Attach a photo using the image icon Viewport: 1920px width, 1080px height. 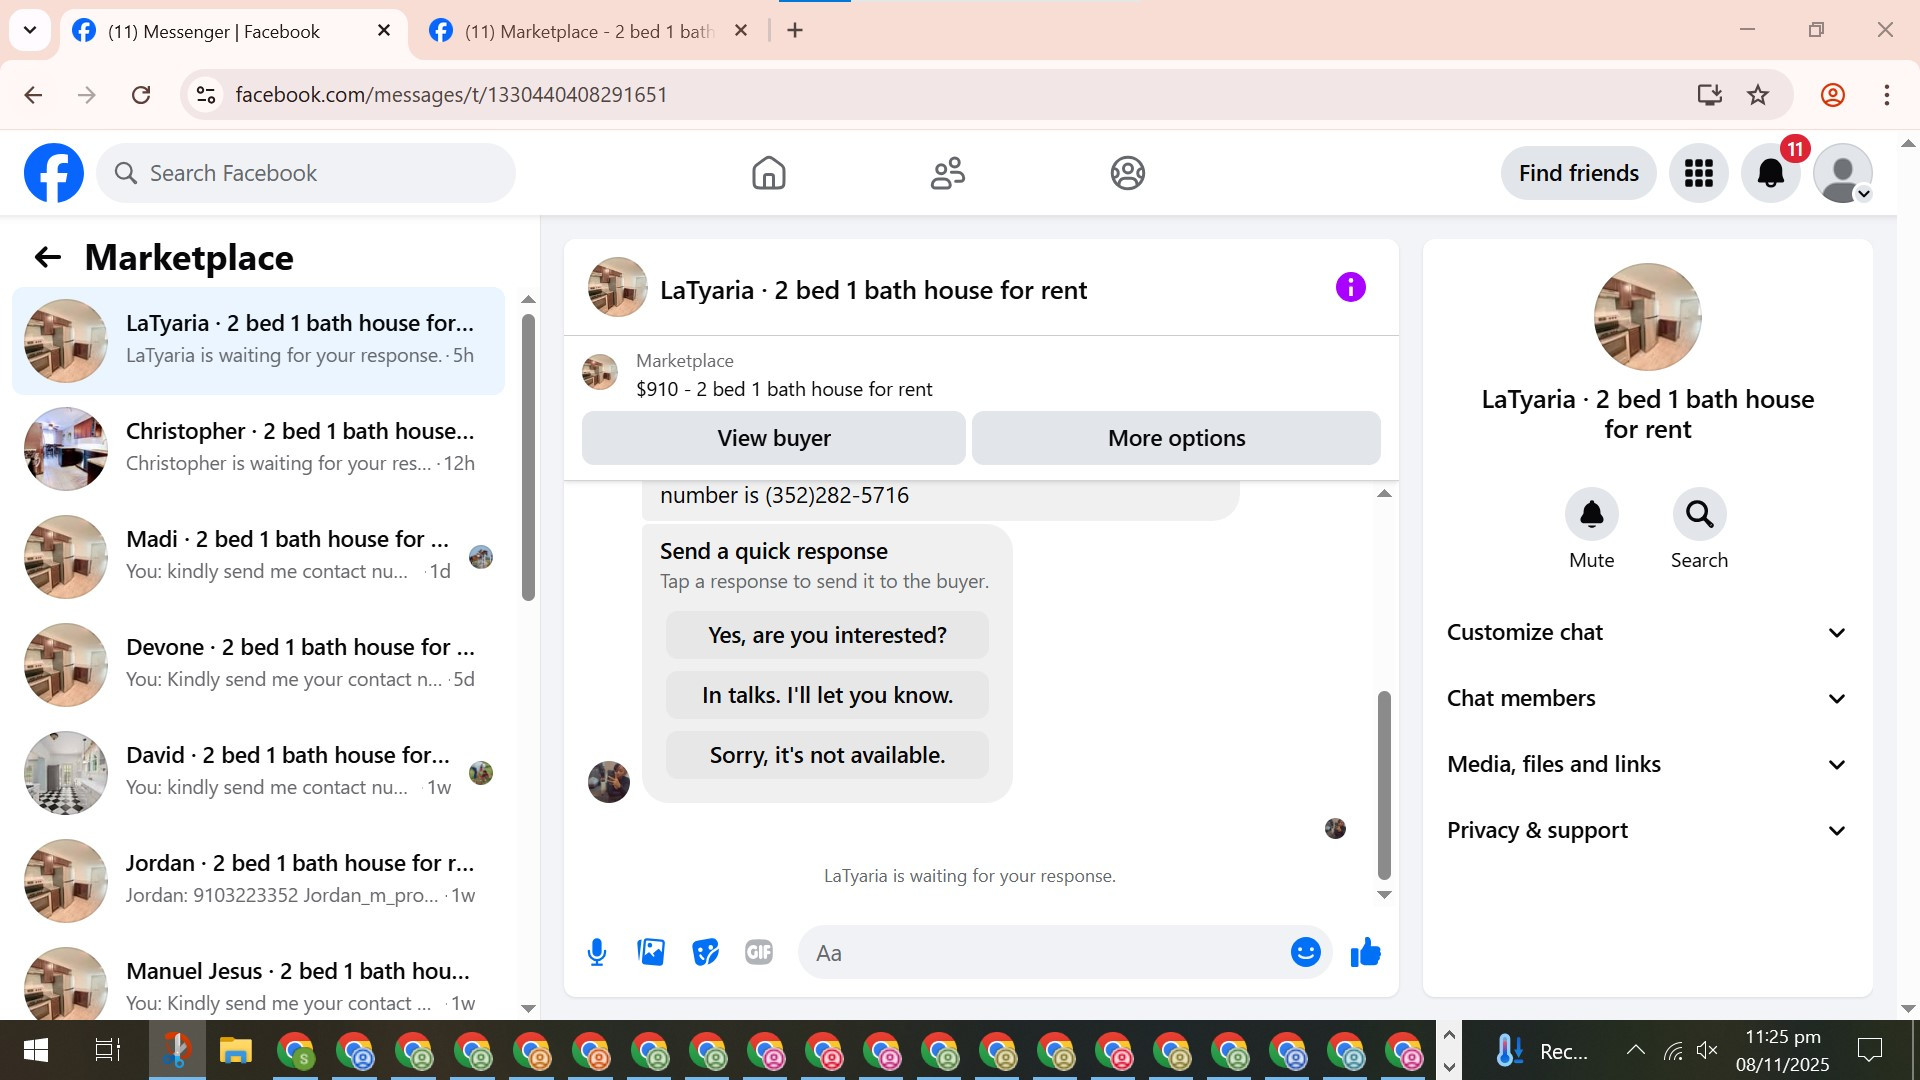[x=651, y=952]
